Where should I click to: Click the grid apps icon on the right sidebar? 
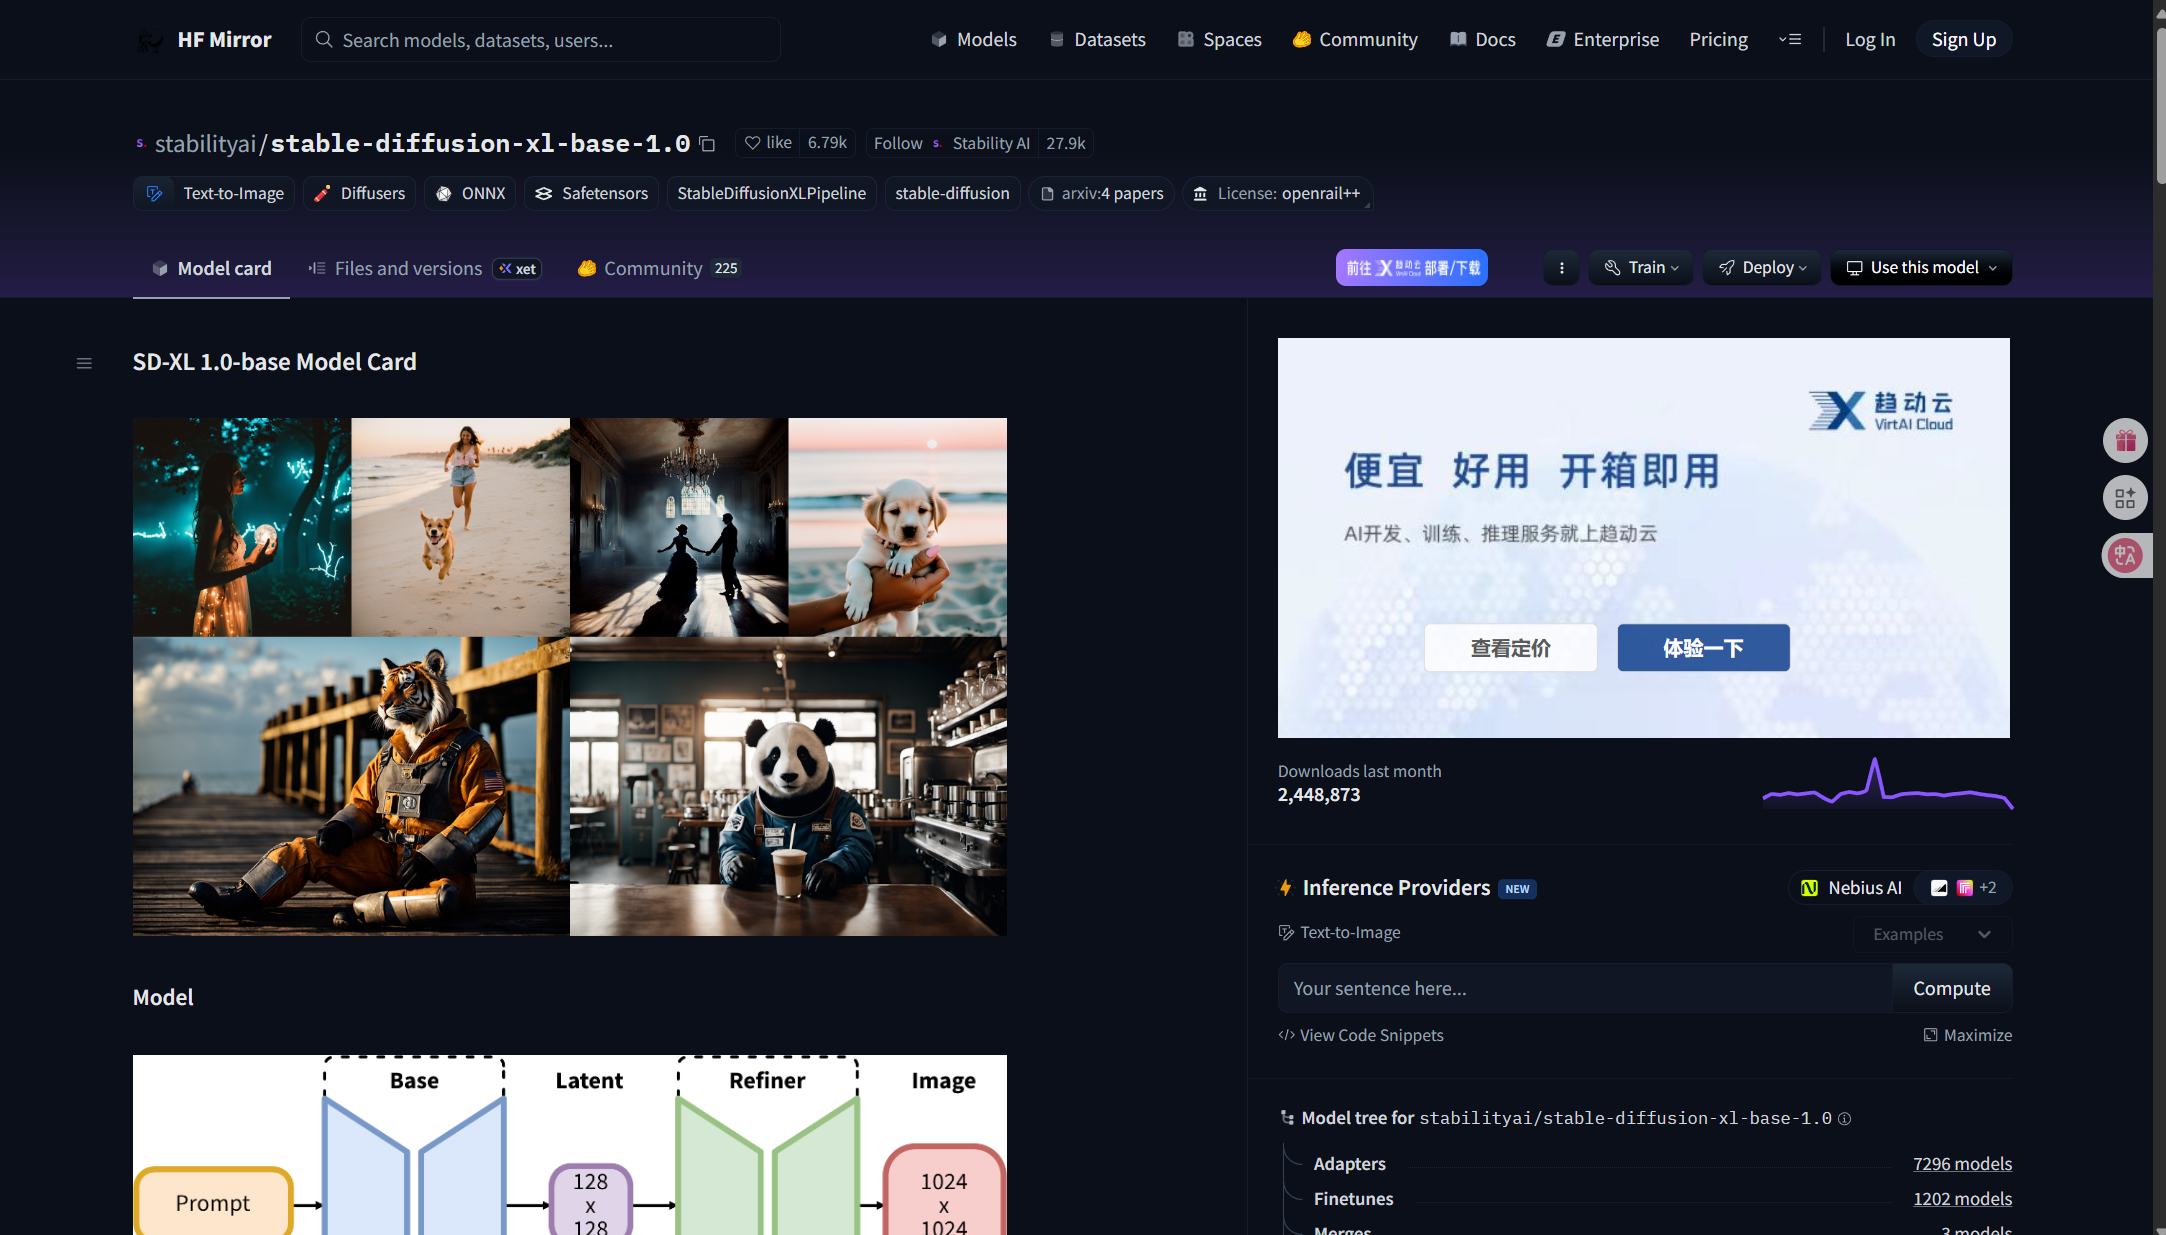click(x=2125, y=497)
